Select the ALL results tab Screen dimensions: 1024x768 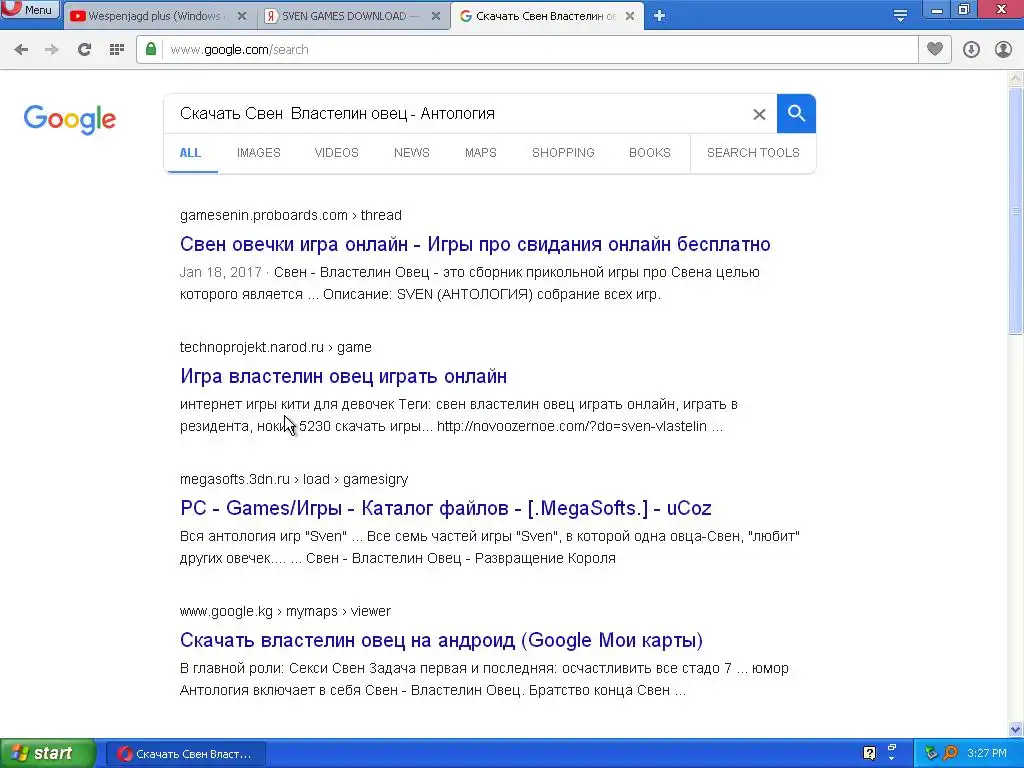(190, 153)
